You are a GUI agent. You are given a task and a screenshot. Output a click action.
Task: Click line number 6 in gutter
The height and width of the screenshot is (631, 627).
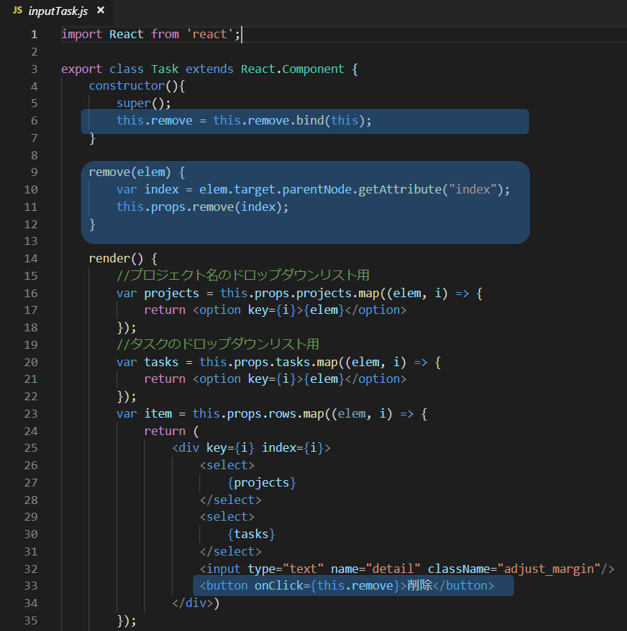pos(34,121)
